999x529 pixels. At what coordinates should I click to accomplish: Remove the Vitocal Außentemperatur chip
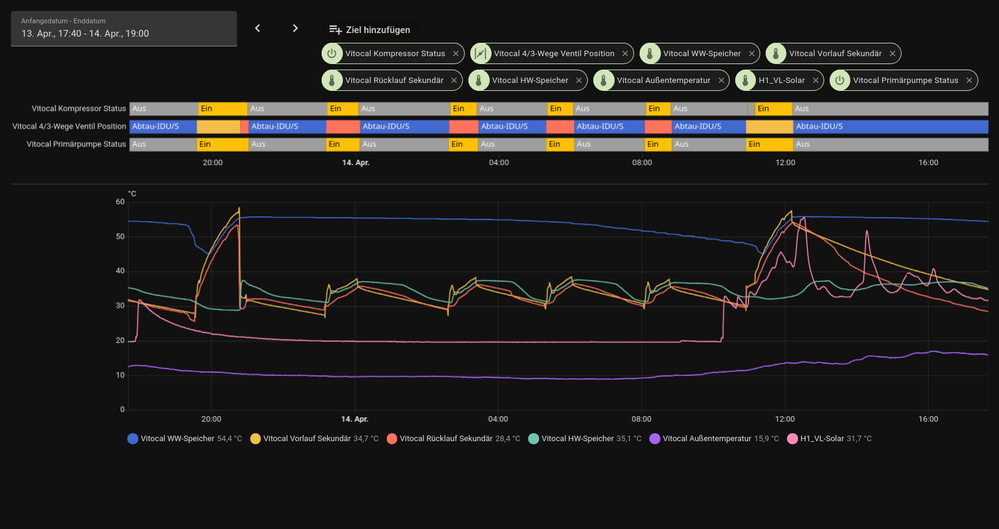[721, 80]
